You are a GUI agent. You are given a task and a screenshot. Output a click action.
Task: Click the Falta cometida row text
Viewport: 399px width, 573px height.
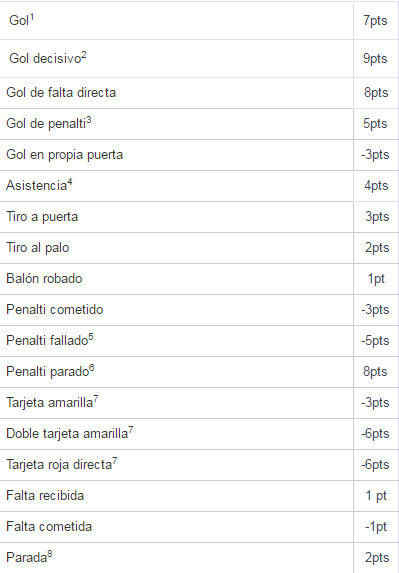(x=49, y=527)
